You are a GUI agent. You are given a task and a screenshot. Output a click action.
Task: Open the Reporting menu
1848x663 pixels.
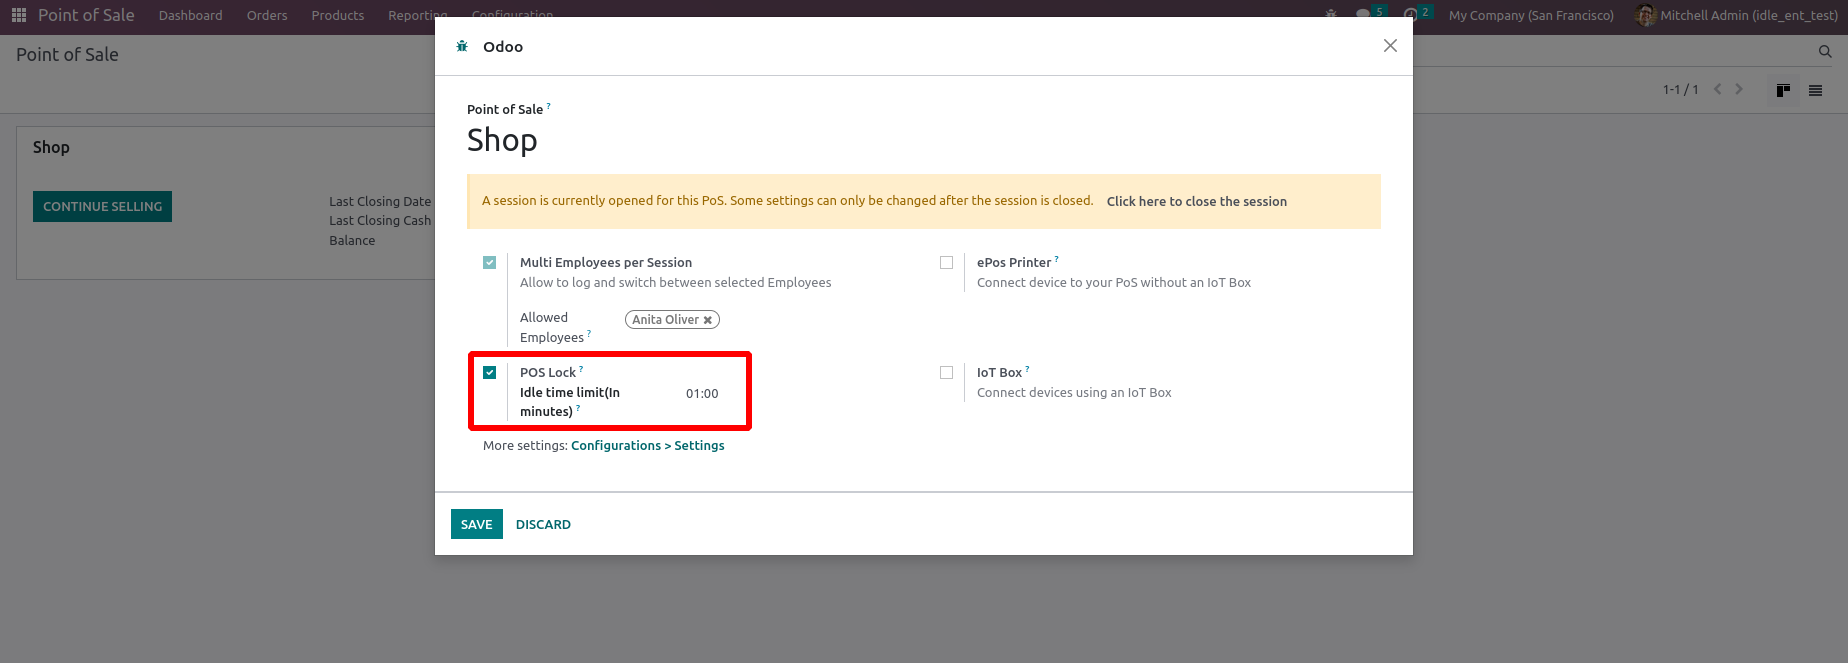point(417,15)
